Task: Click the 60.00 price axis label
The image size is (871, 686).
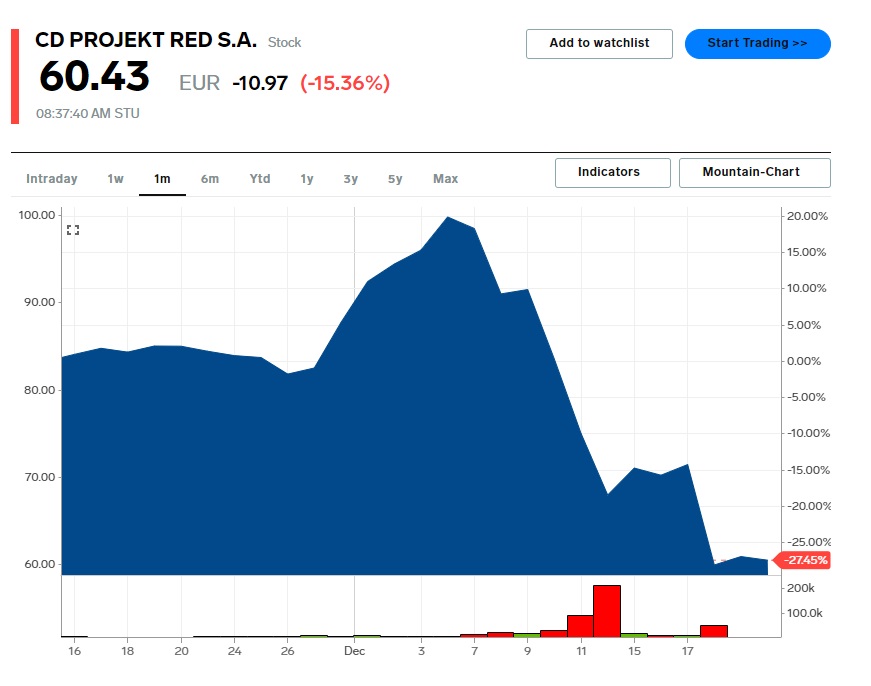Action: (x=39, y=564)
